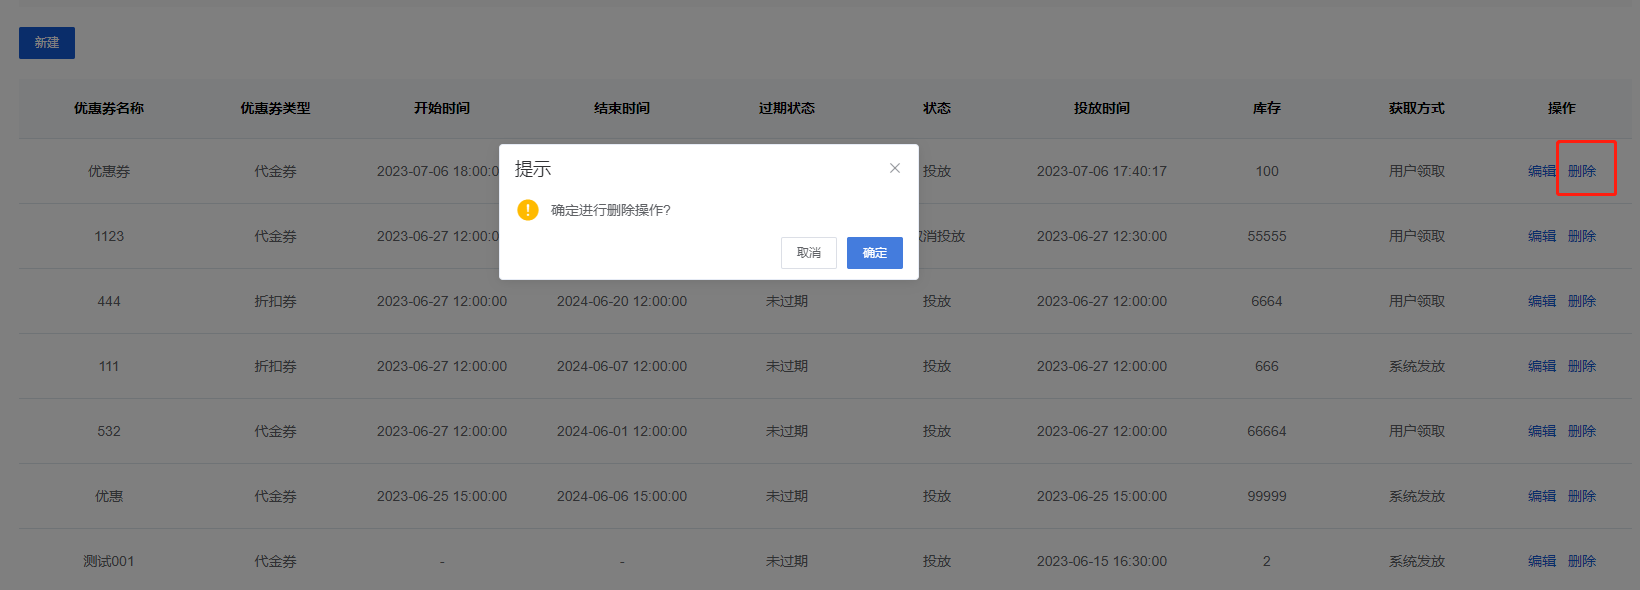This screenshot has height=590, width=1640.
Task: Click the 投放时间 column header
Action: 1102,108
